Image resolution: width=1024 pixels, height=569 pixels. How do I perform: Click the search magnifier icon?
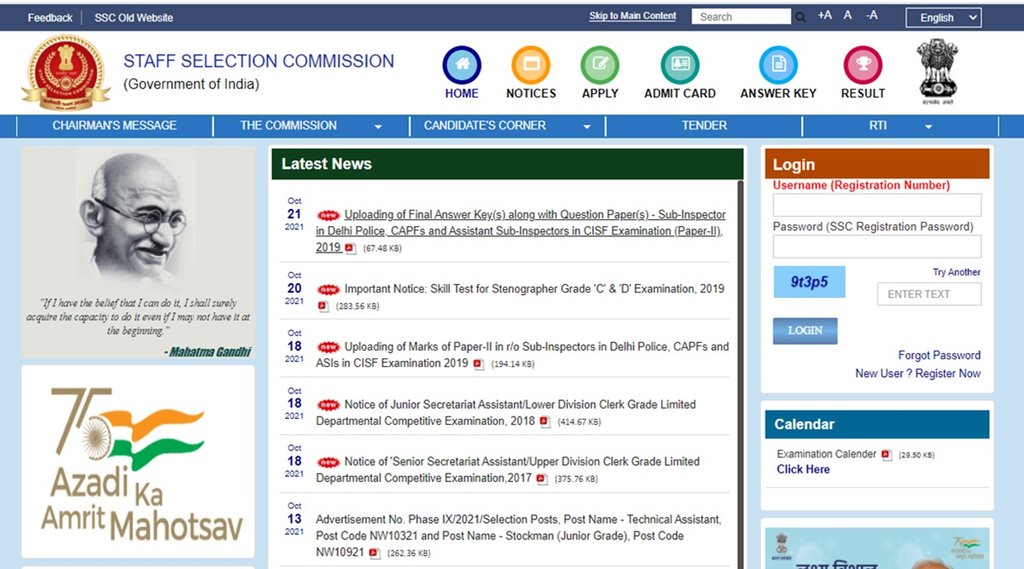(x=800, y=17)
